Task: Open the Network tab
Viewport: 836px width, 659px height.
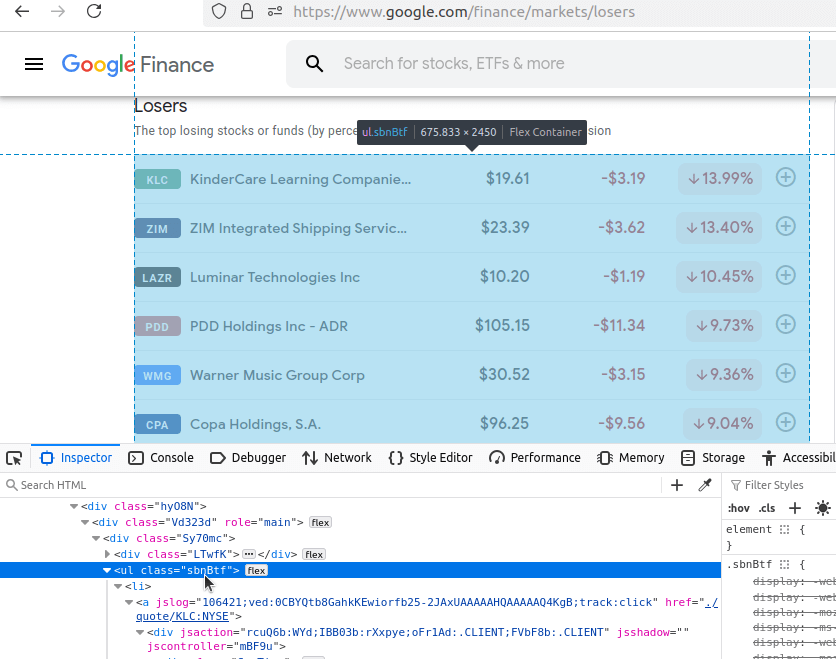Action: pyautogui.click(x=336, y=458)
